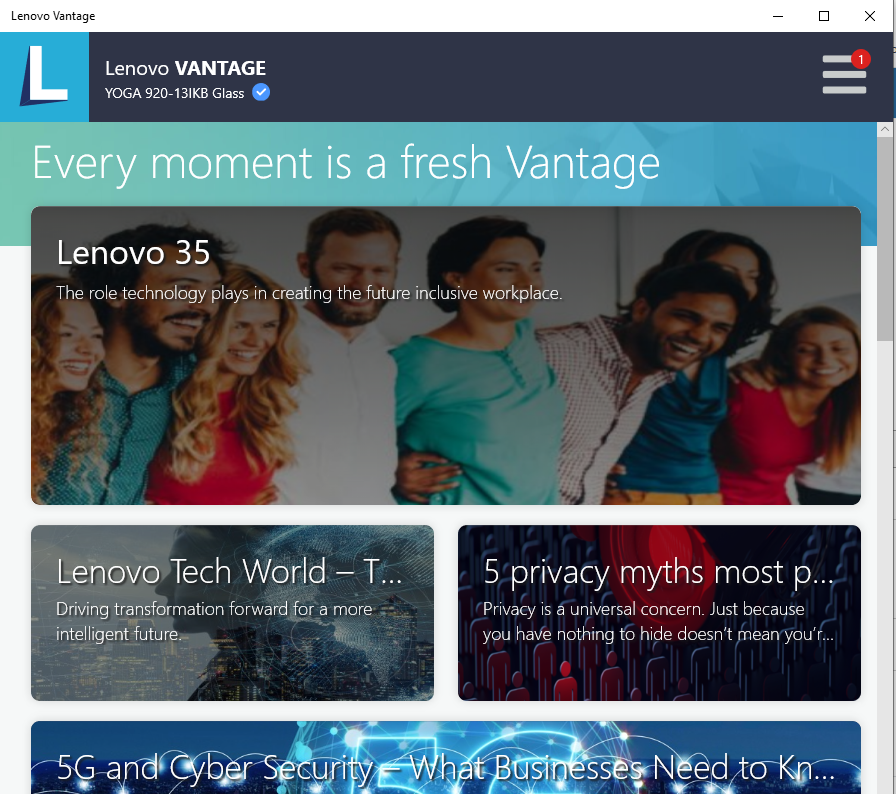Click the inclusive workplace description text
Image resolution: width=896 pixels, height=794 pixels.
[309, 293]
